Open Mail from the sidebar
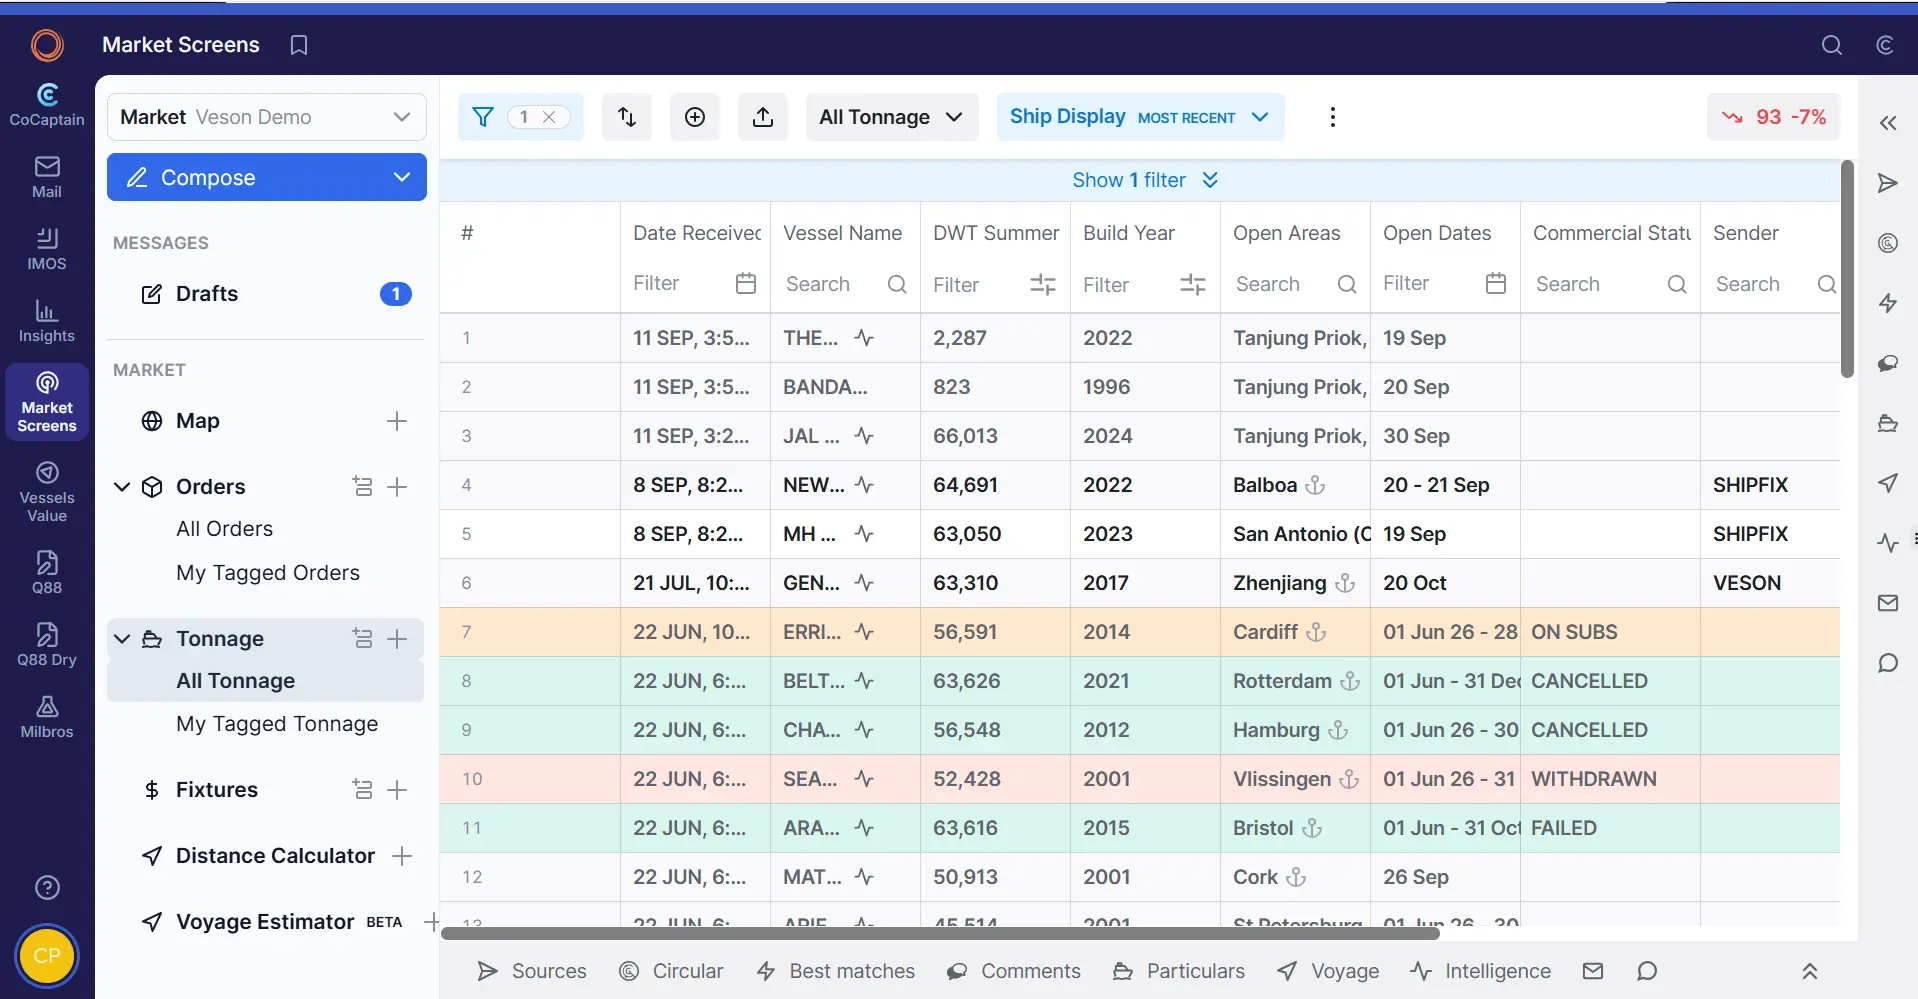The height and width of the screenshot is (999, 1918). (47, 177)
